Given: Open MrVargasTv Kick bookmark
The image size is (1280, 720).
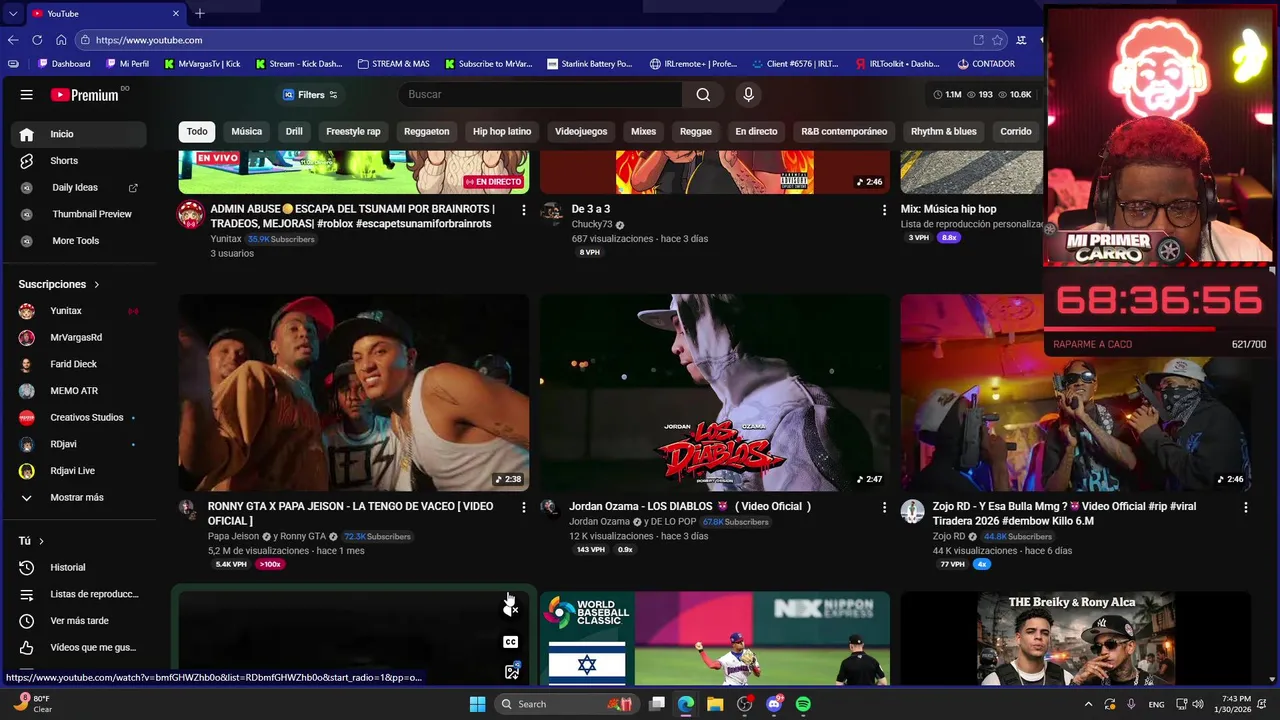Looking at the screenshot, I should click(x=201, y=63).
